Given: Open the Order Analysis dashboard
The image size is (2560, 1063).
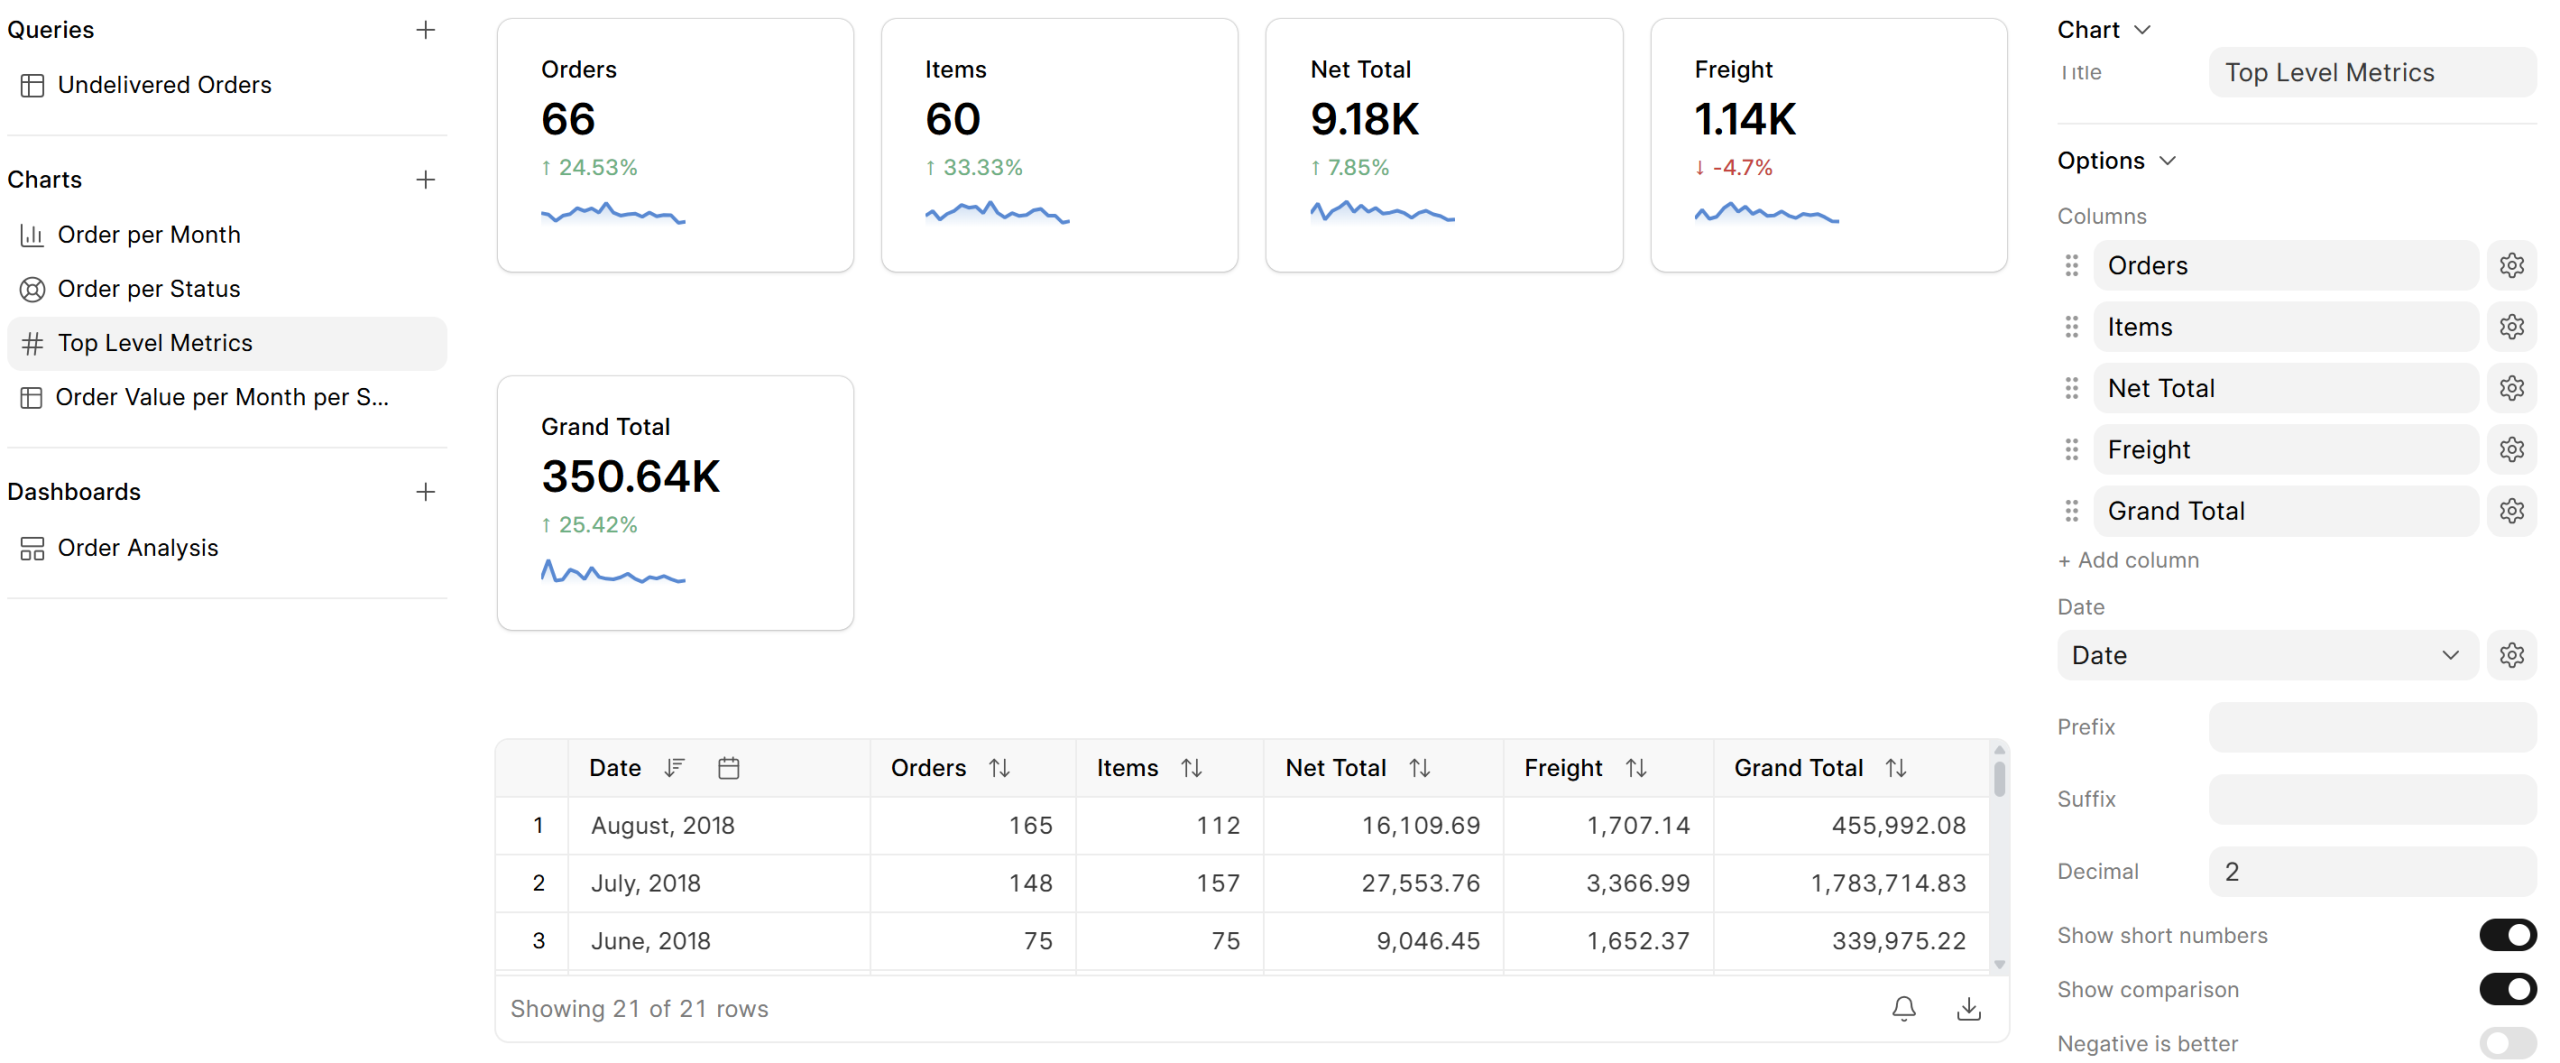Looking at the screenshot, I should [137, 548].
